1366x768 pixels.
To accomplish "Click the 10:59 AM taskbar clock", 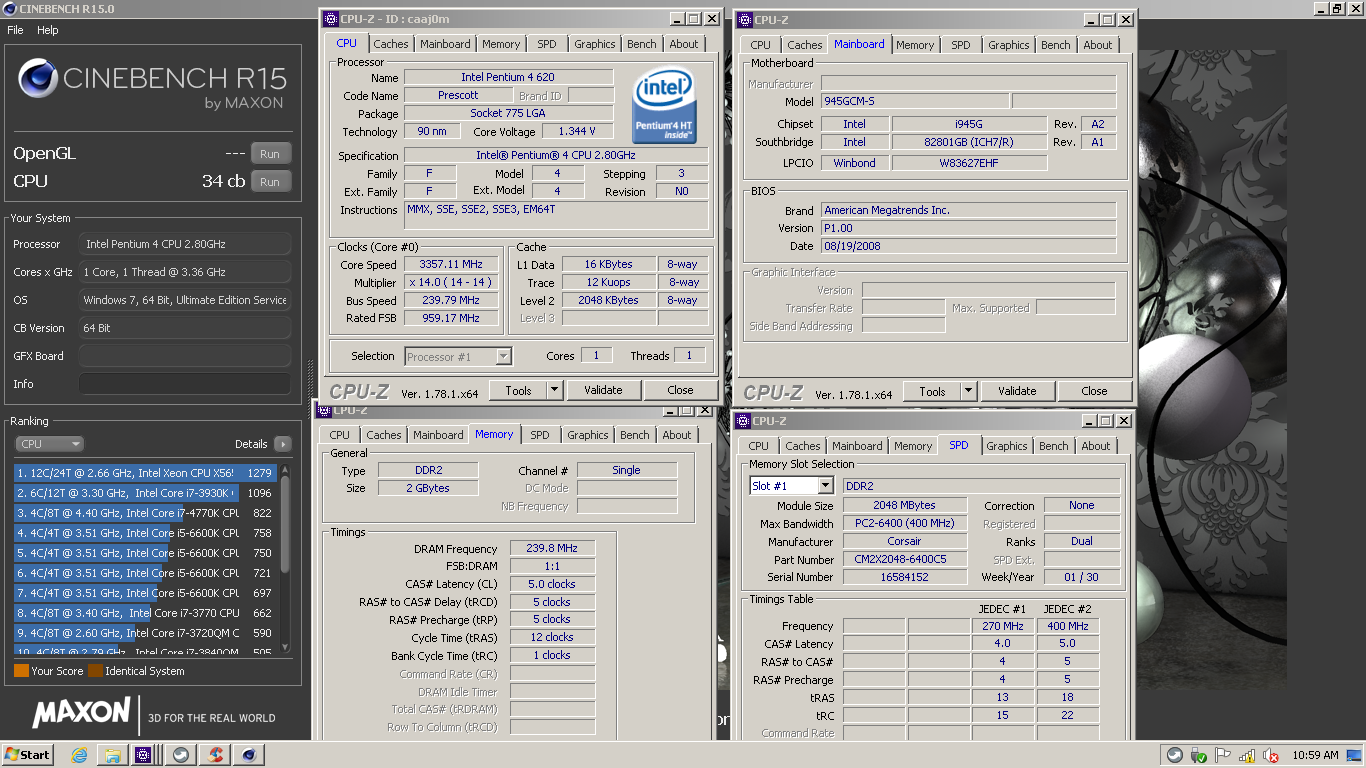I will coord(1315,756).
